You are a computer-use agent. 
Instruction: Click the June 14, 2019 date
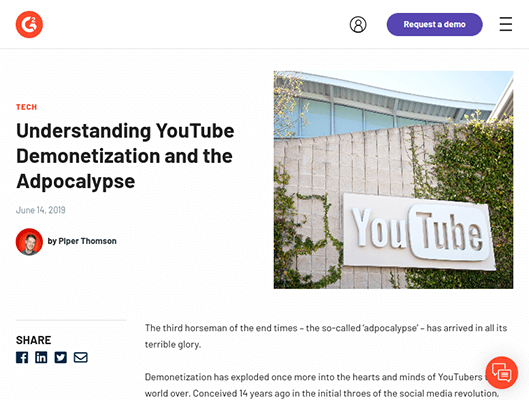point(41,210)
